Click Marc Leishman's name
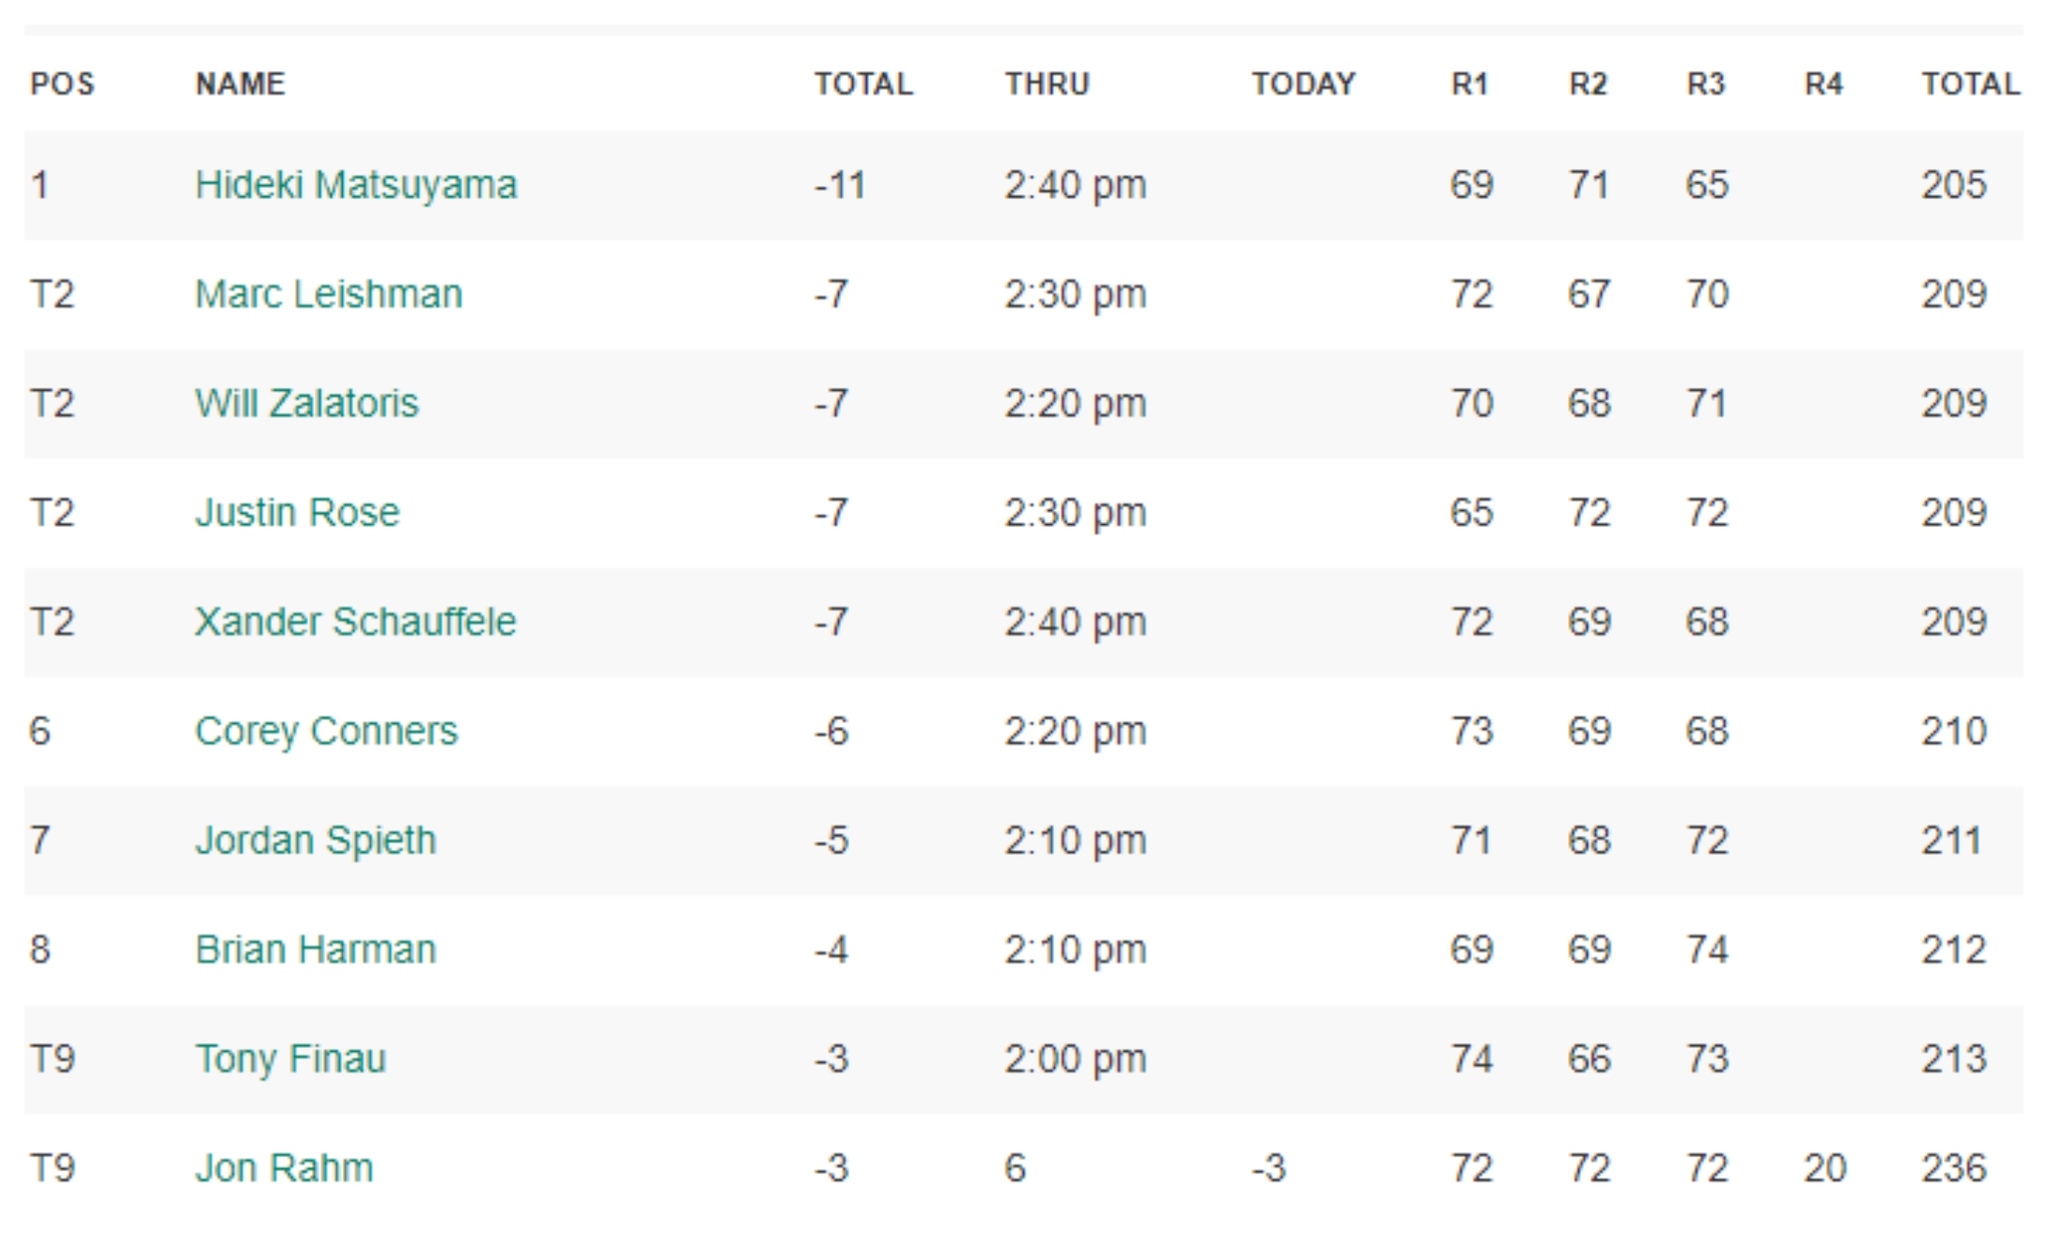 [x=328, y=294]
